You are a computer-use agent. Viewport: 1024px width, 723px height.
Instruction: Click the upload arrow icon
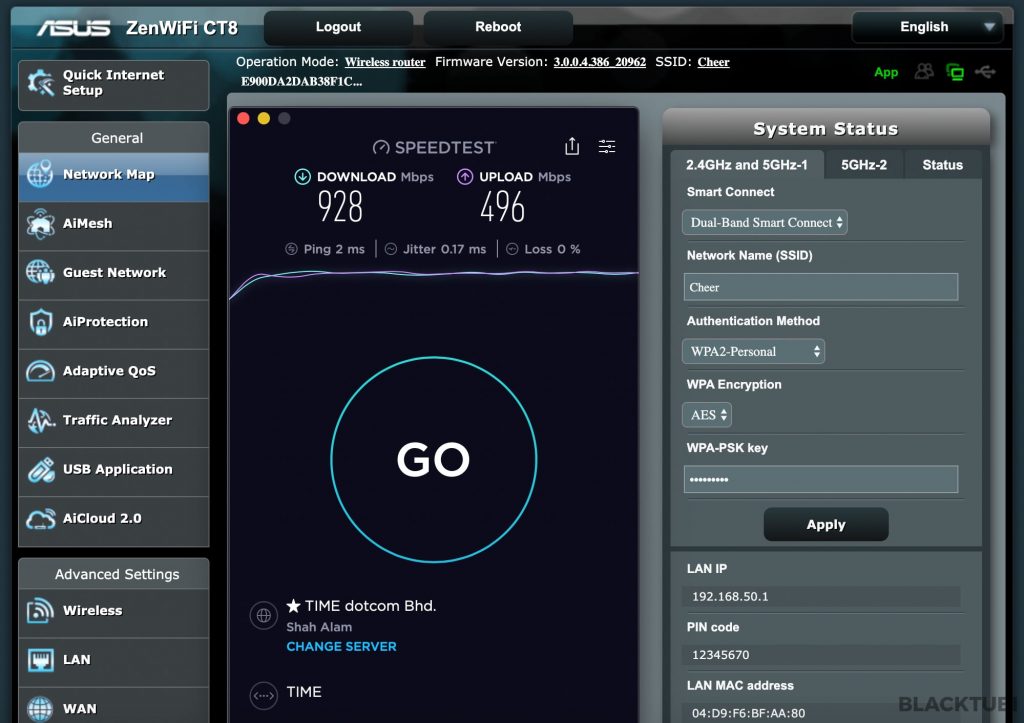[x=465, y=176]
